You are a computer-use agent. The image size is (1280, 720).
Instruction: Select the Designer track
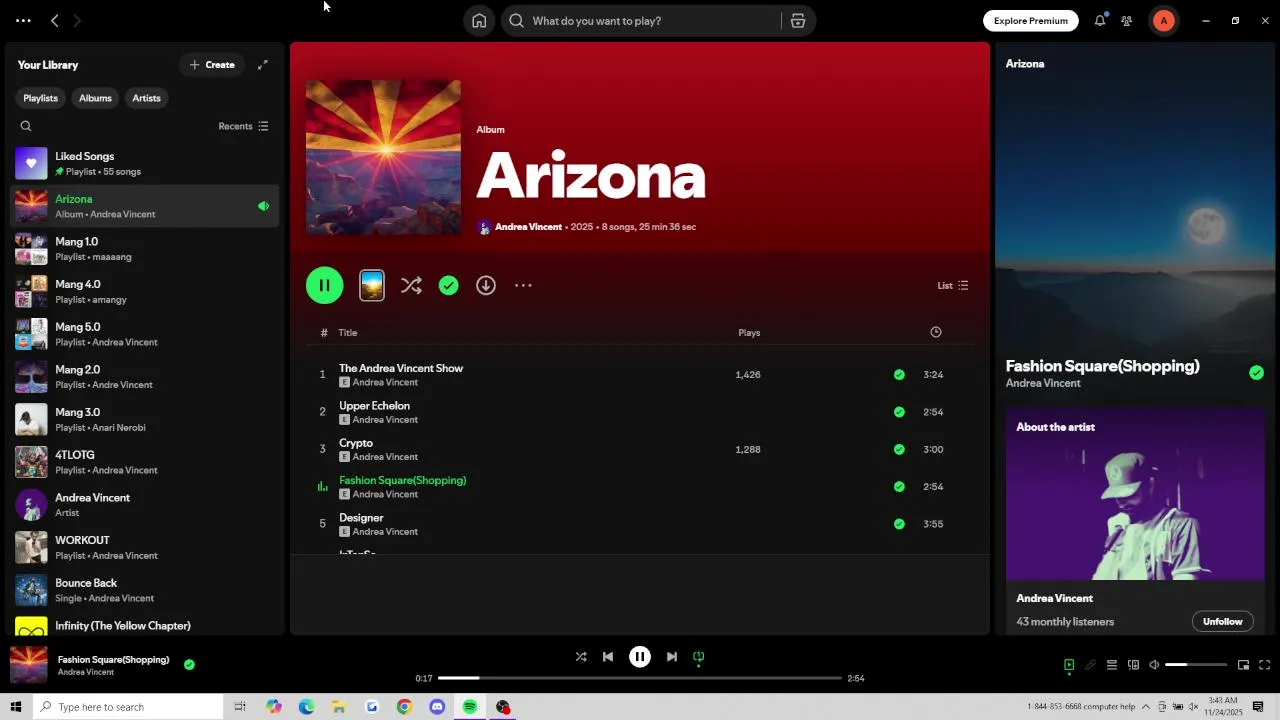click(x=361, y=518)
